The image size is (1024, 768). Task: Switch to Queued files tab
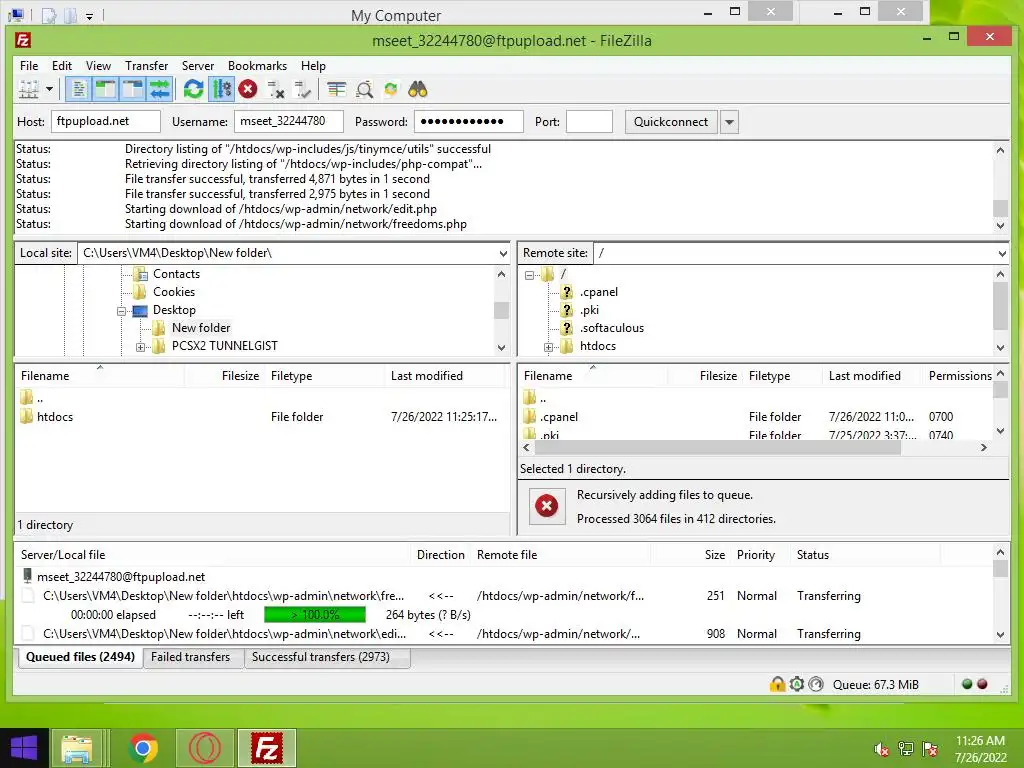[80, 657]
